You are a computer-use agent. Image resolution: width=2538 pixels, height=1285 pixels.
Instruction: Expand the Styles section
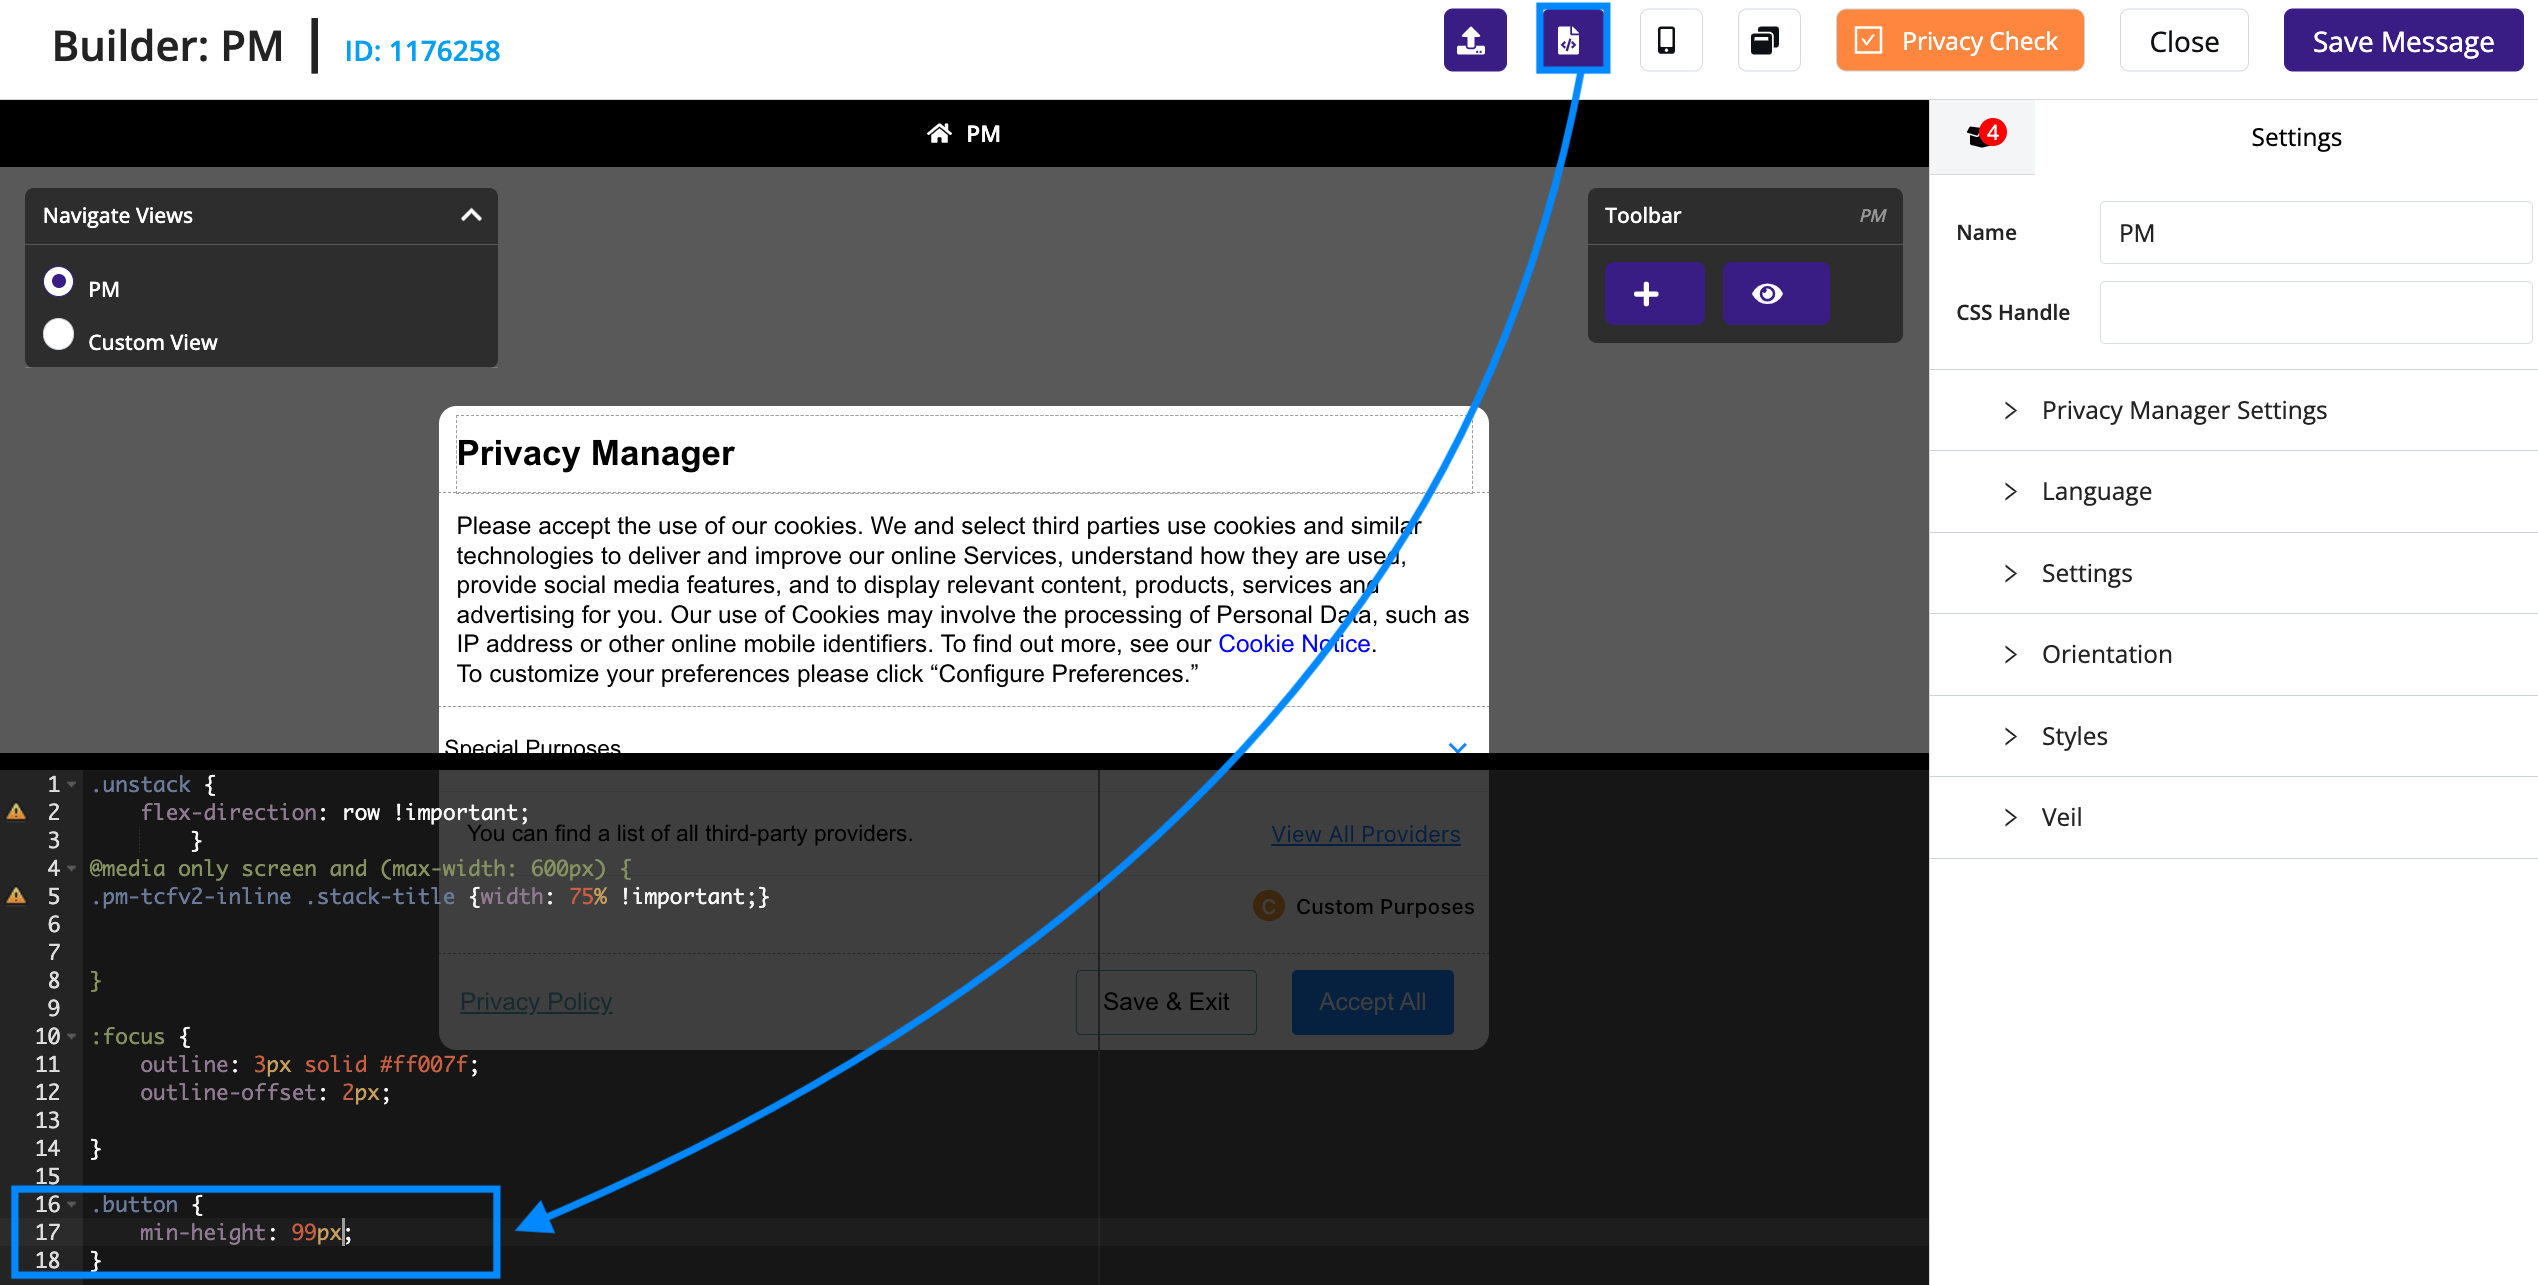coord(2233,736)
